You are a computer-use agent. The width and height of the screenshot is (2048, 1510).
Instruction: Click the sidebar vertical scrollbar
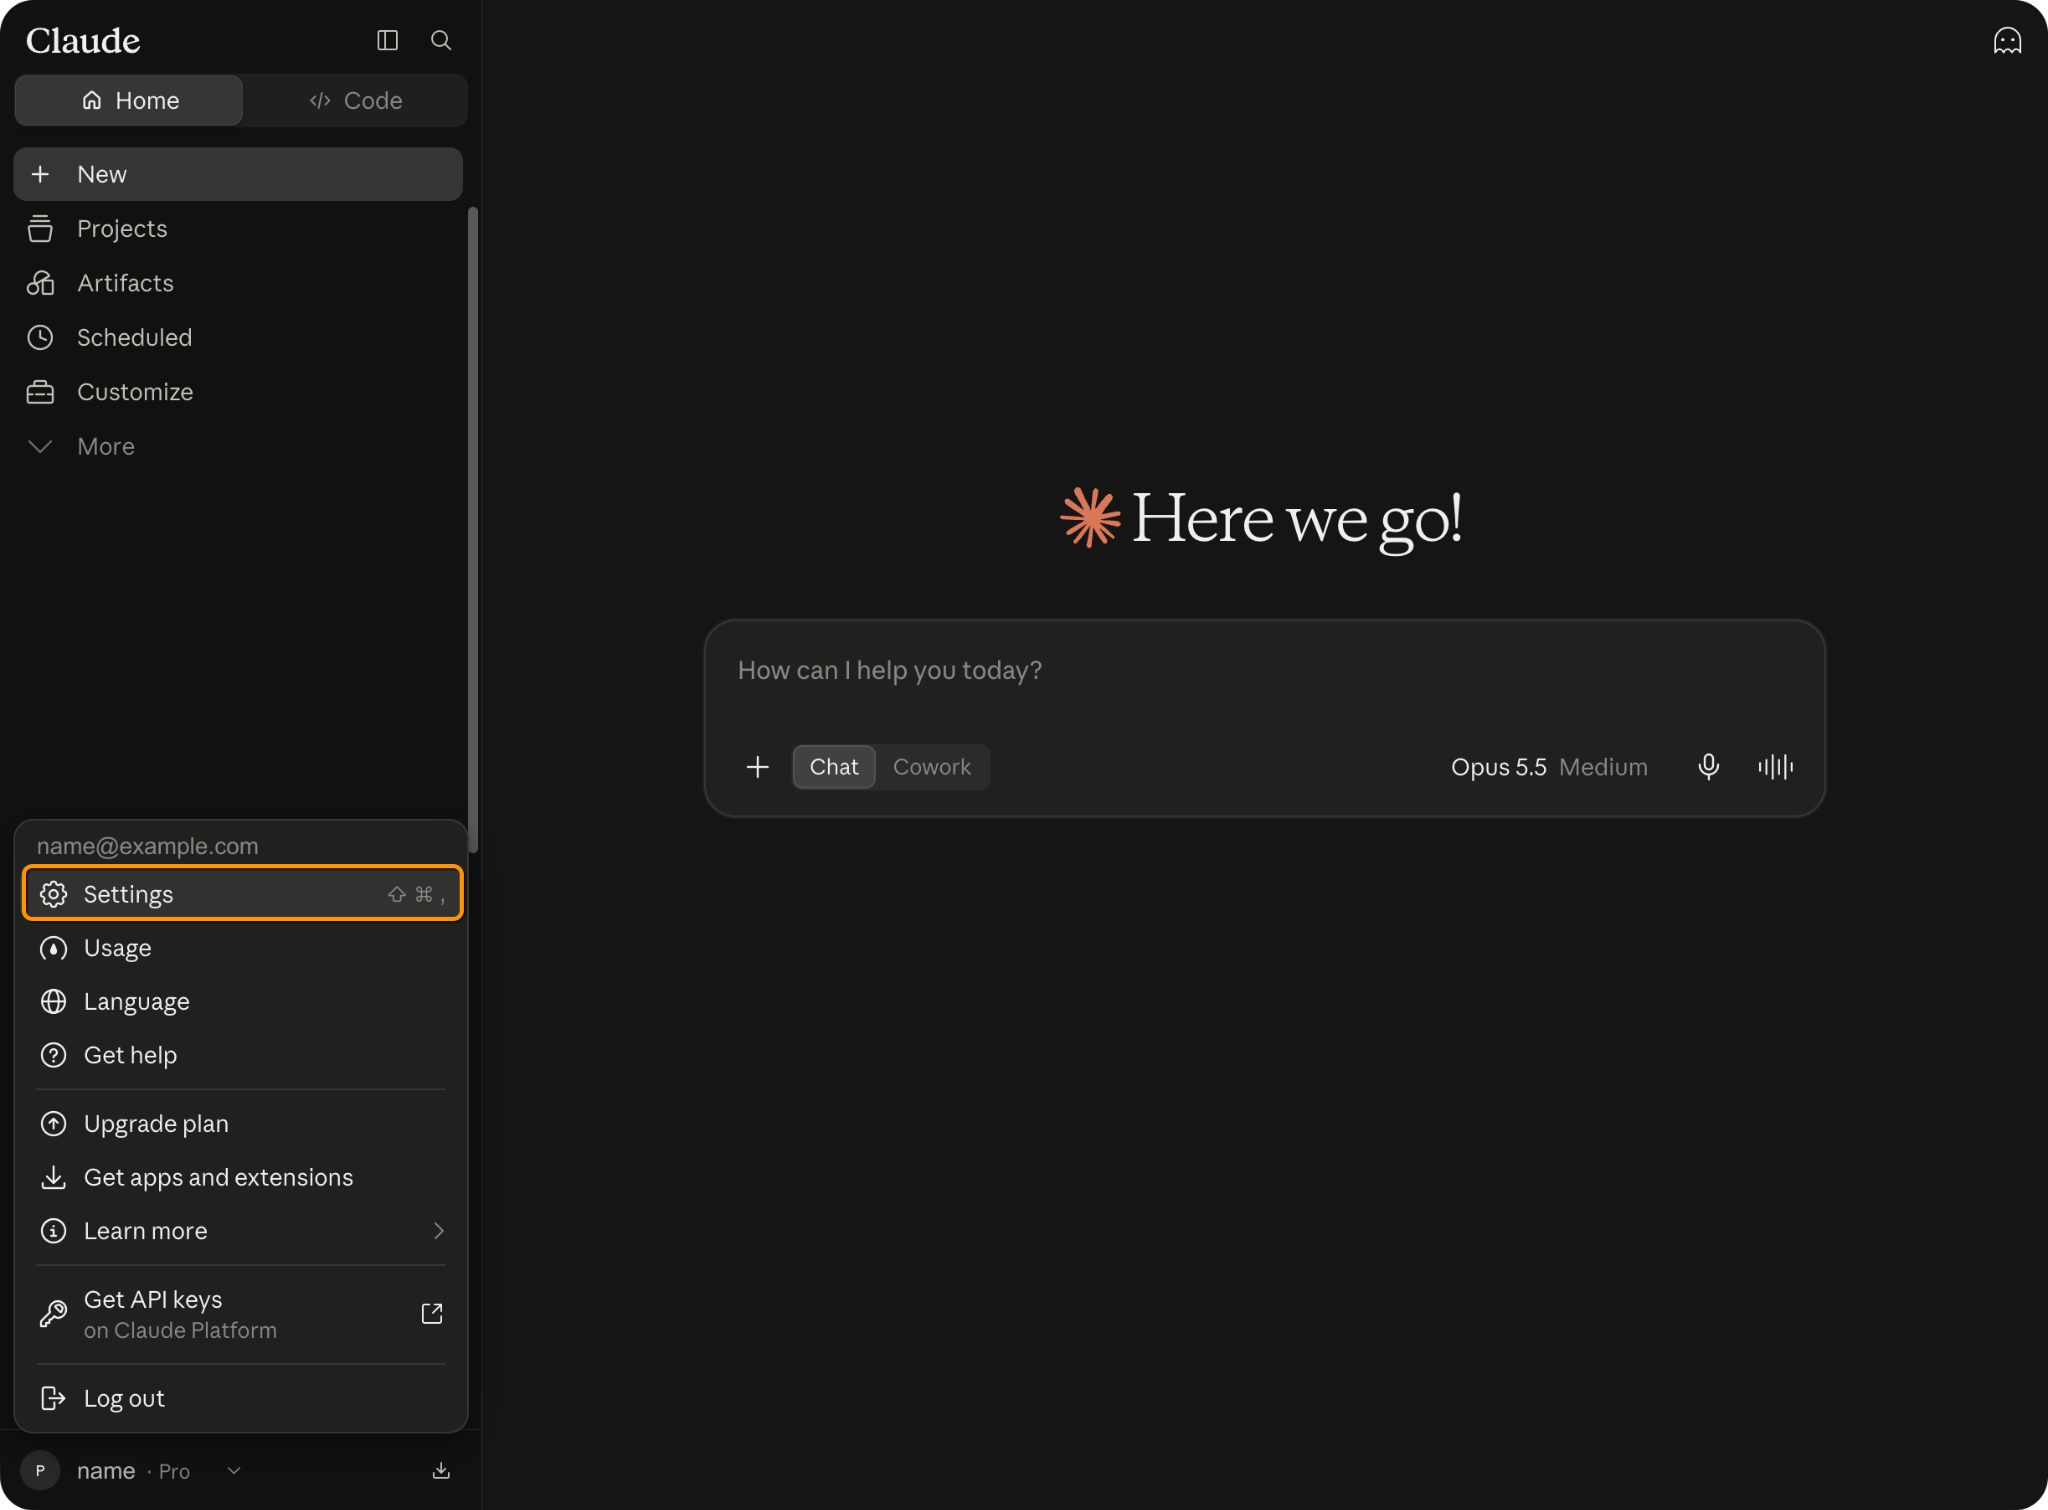(473, 530)
